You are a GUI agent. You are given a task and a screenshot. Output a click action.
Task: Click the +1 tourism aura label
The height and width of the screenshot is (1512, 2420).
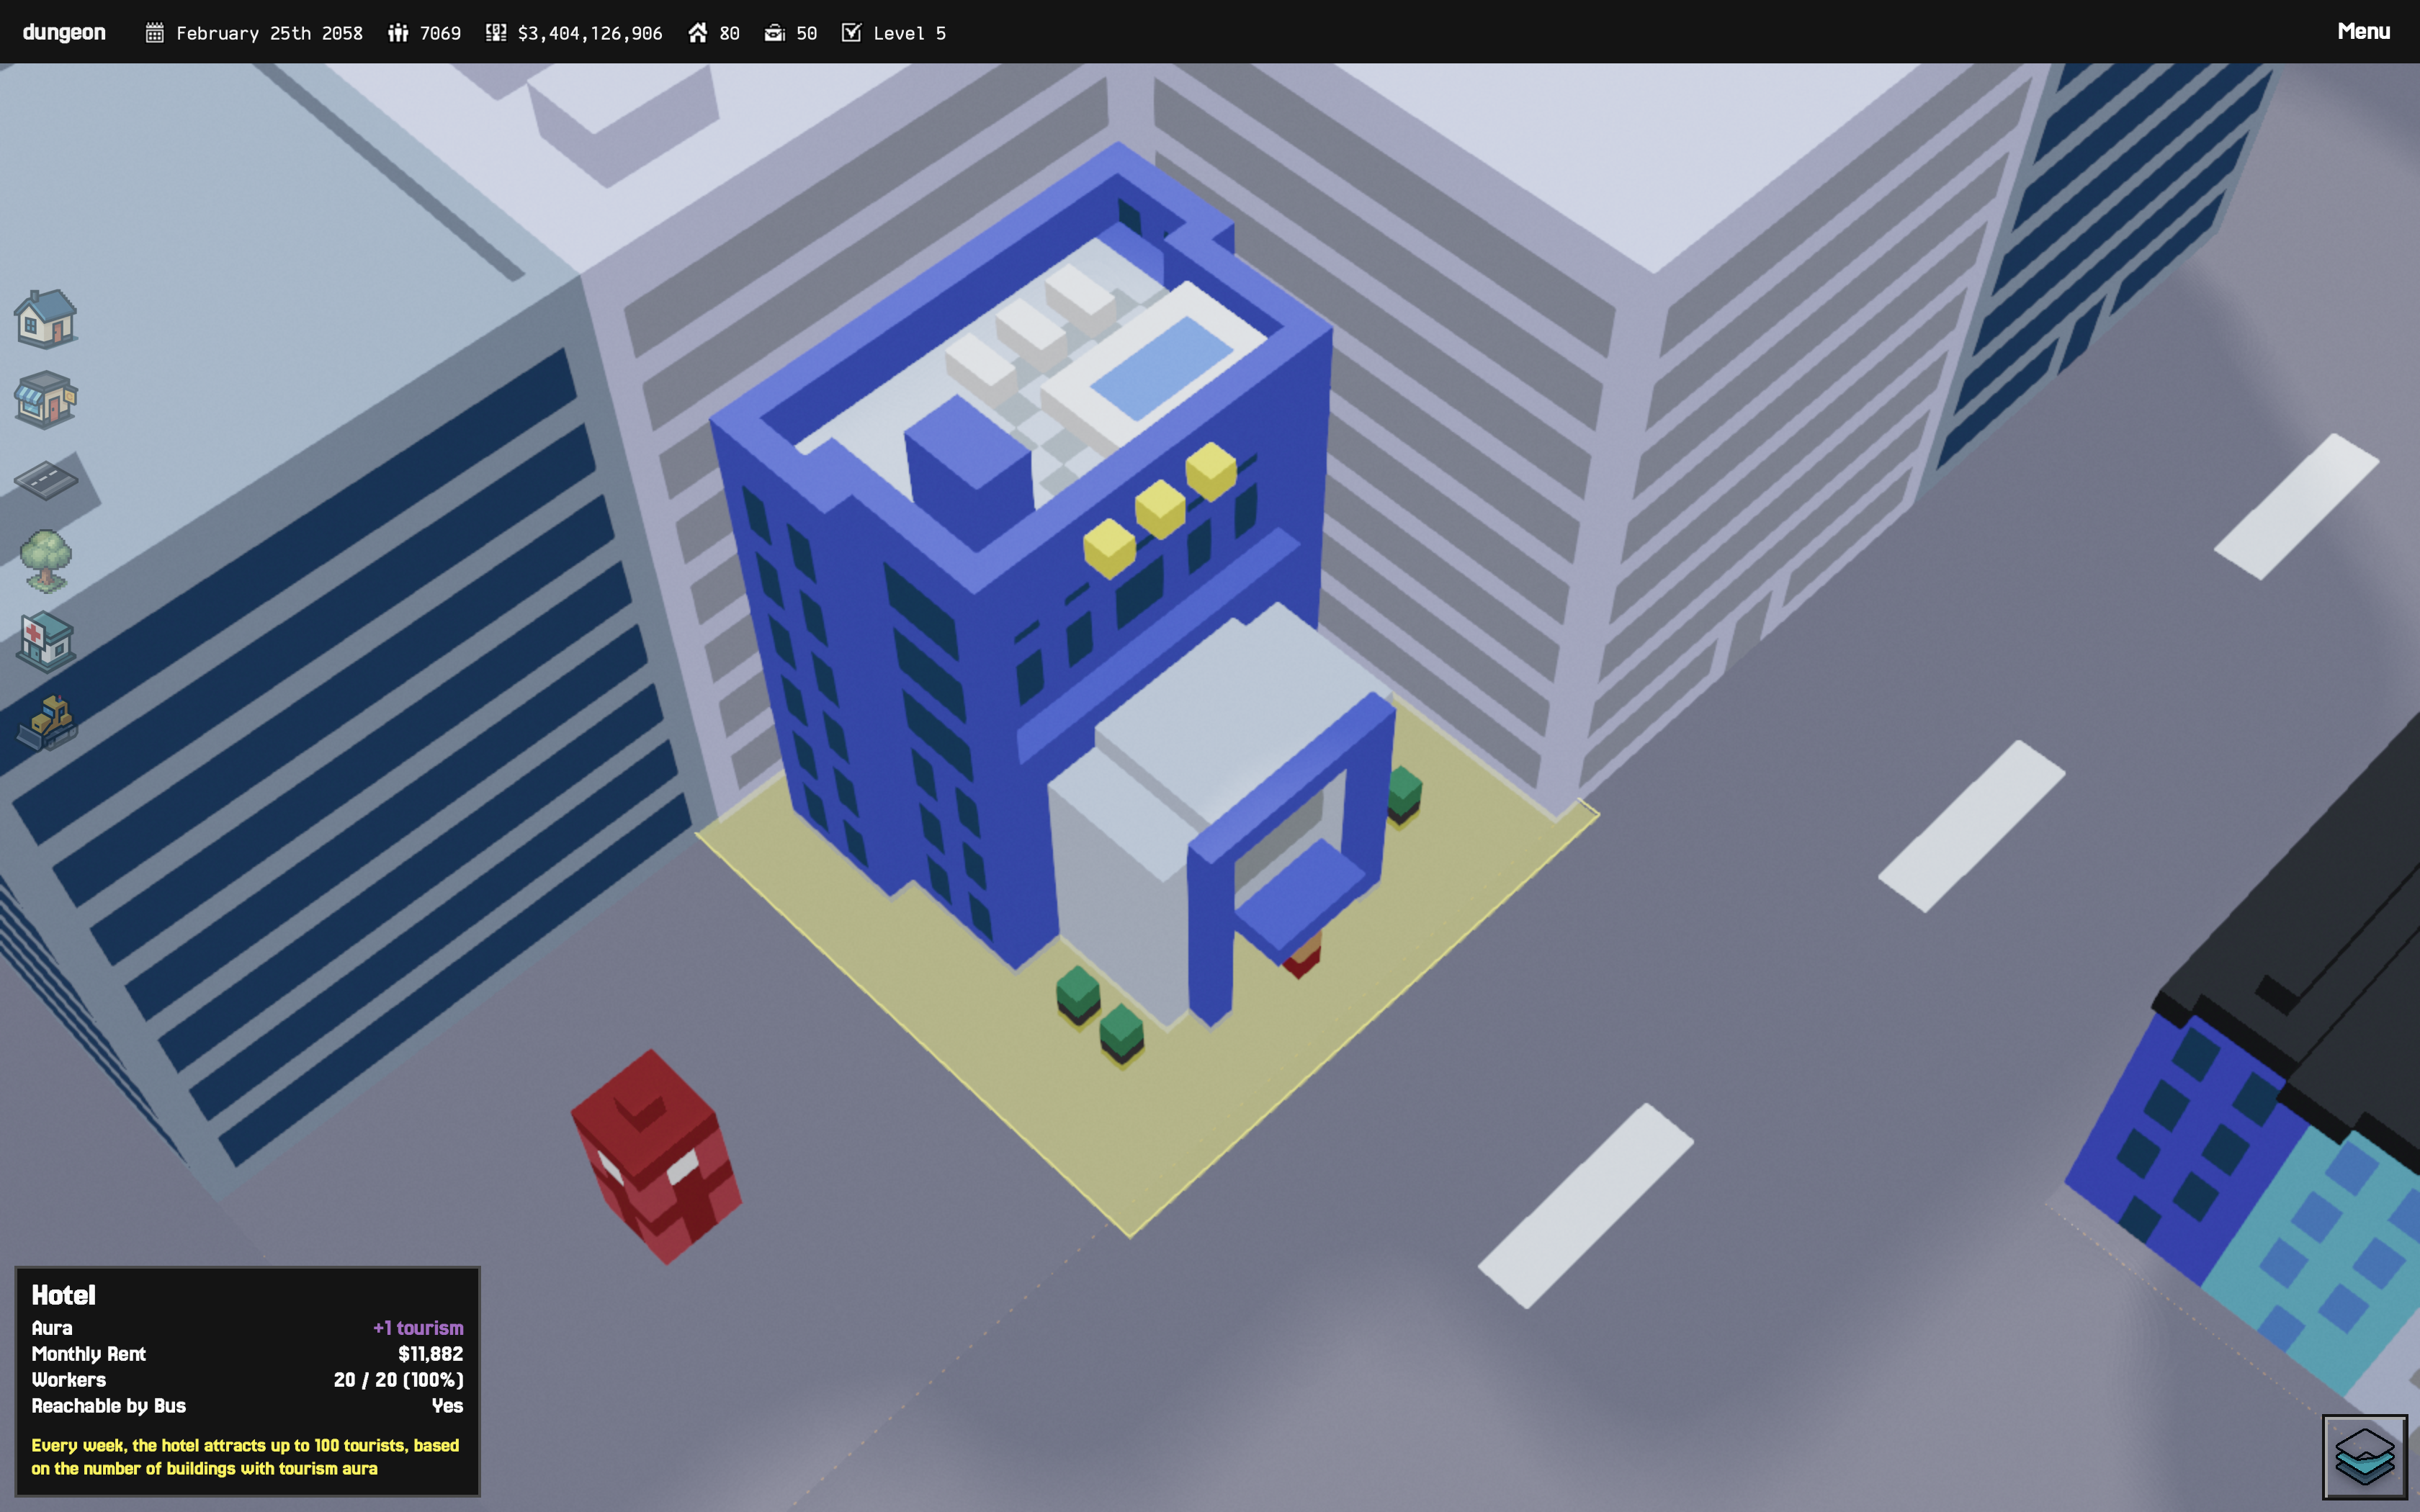pyautogui.click(x=418, y=1328)
